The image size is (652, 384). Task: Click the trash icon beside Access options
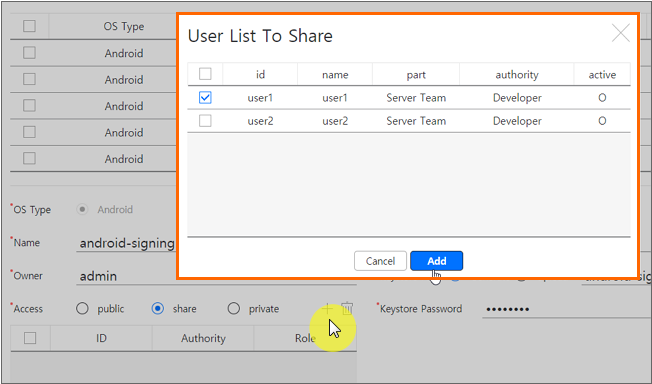pyautogui.click(x=347, y=308)
